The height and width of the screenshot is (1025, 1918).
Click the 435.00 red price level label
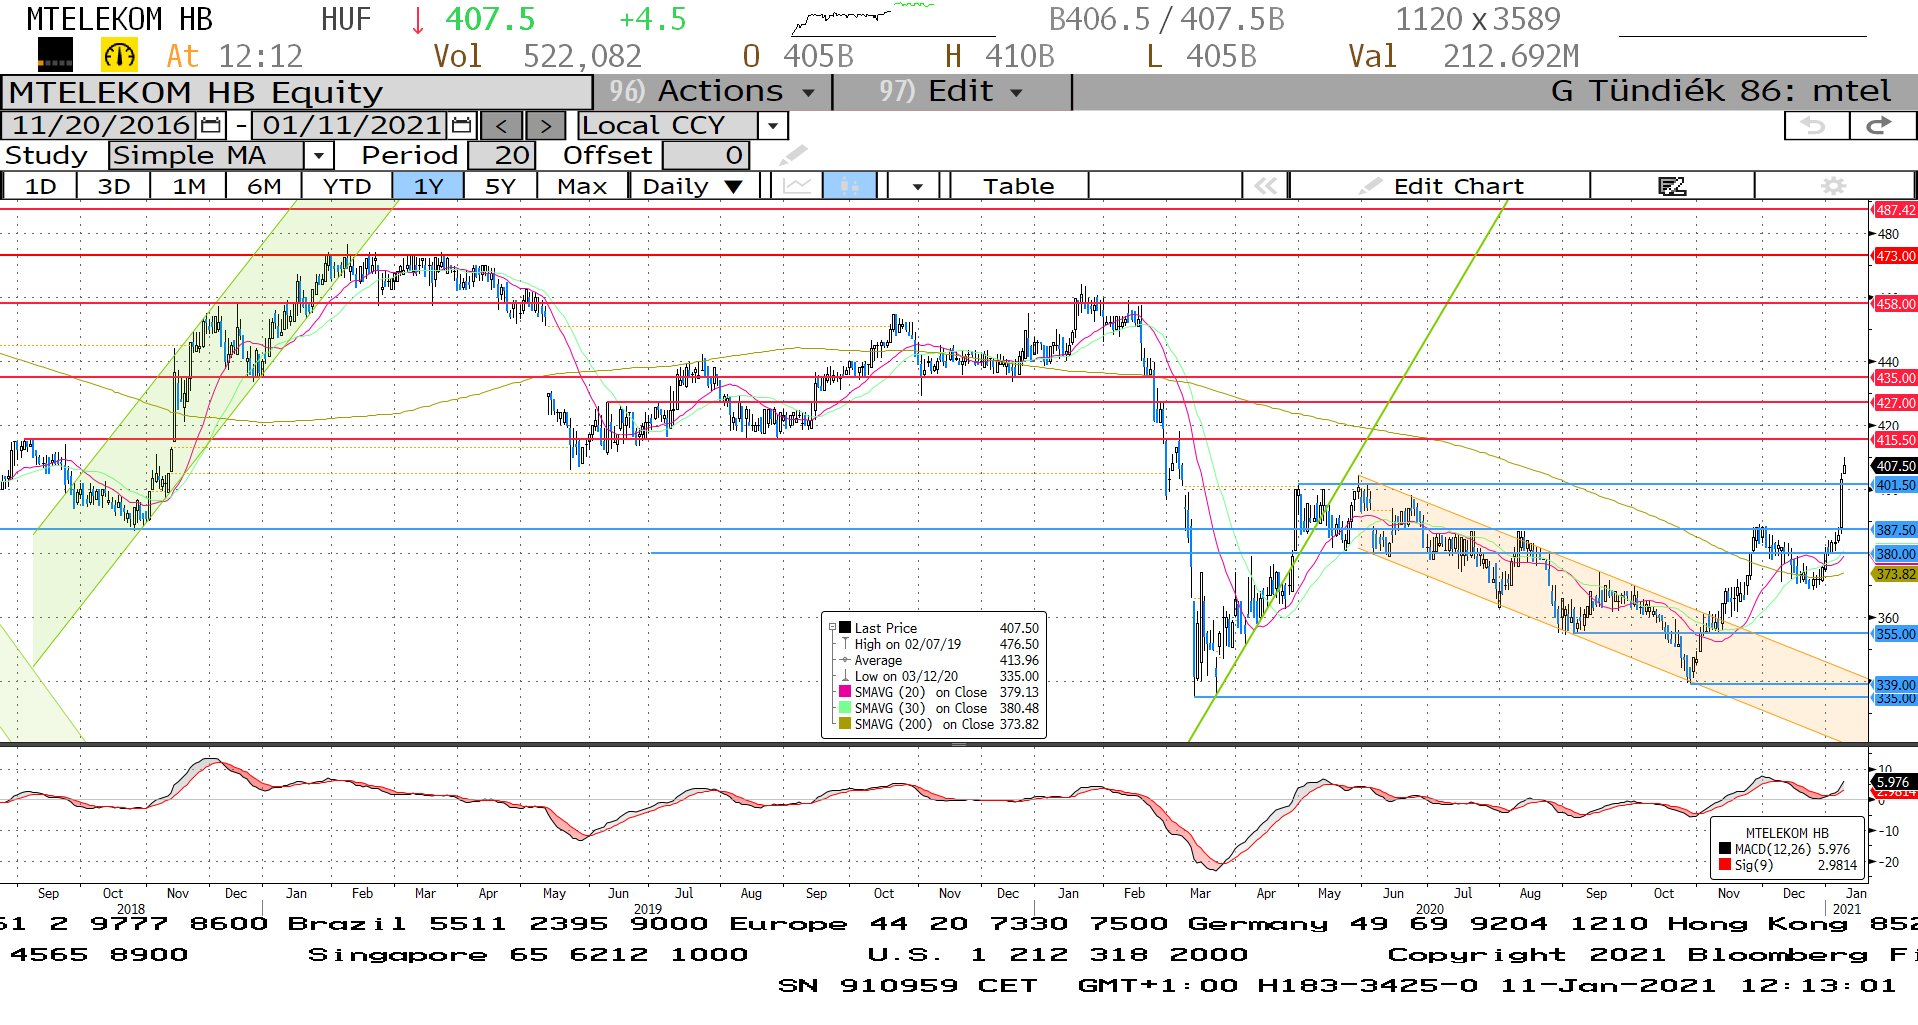(x=1894, y=378)
